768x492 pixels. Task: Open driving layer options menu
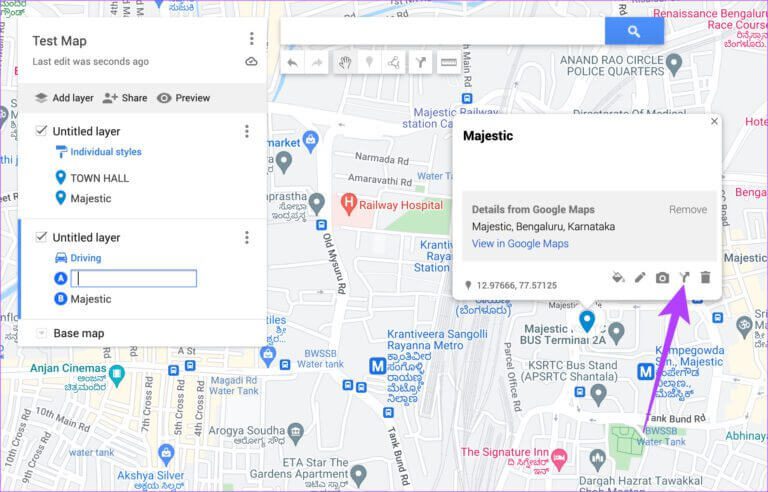(247, 238)
